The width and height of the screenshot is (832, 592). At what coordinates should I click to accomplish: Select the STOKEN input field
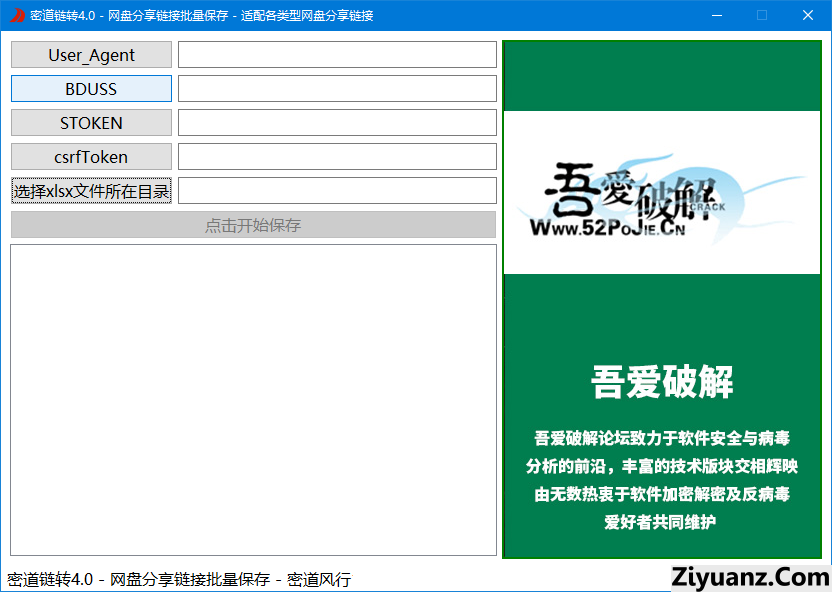point(337,123)
